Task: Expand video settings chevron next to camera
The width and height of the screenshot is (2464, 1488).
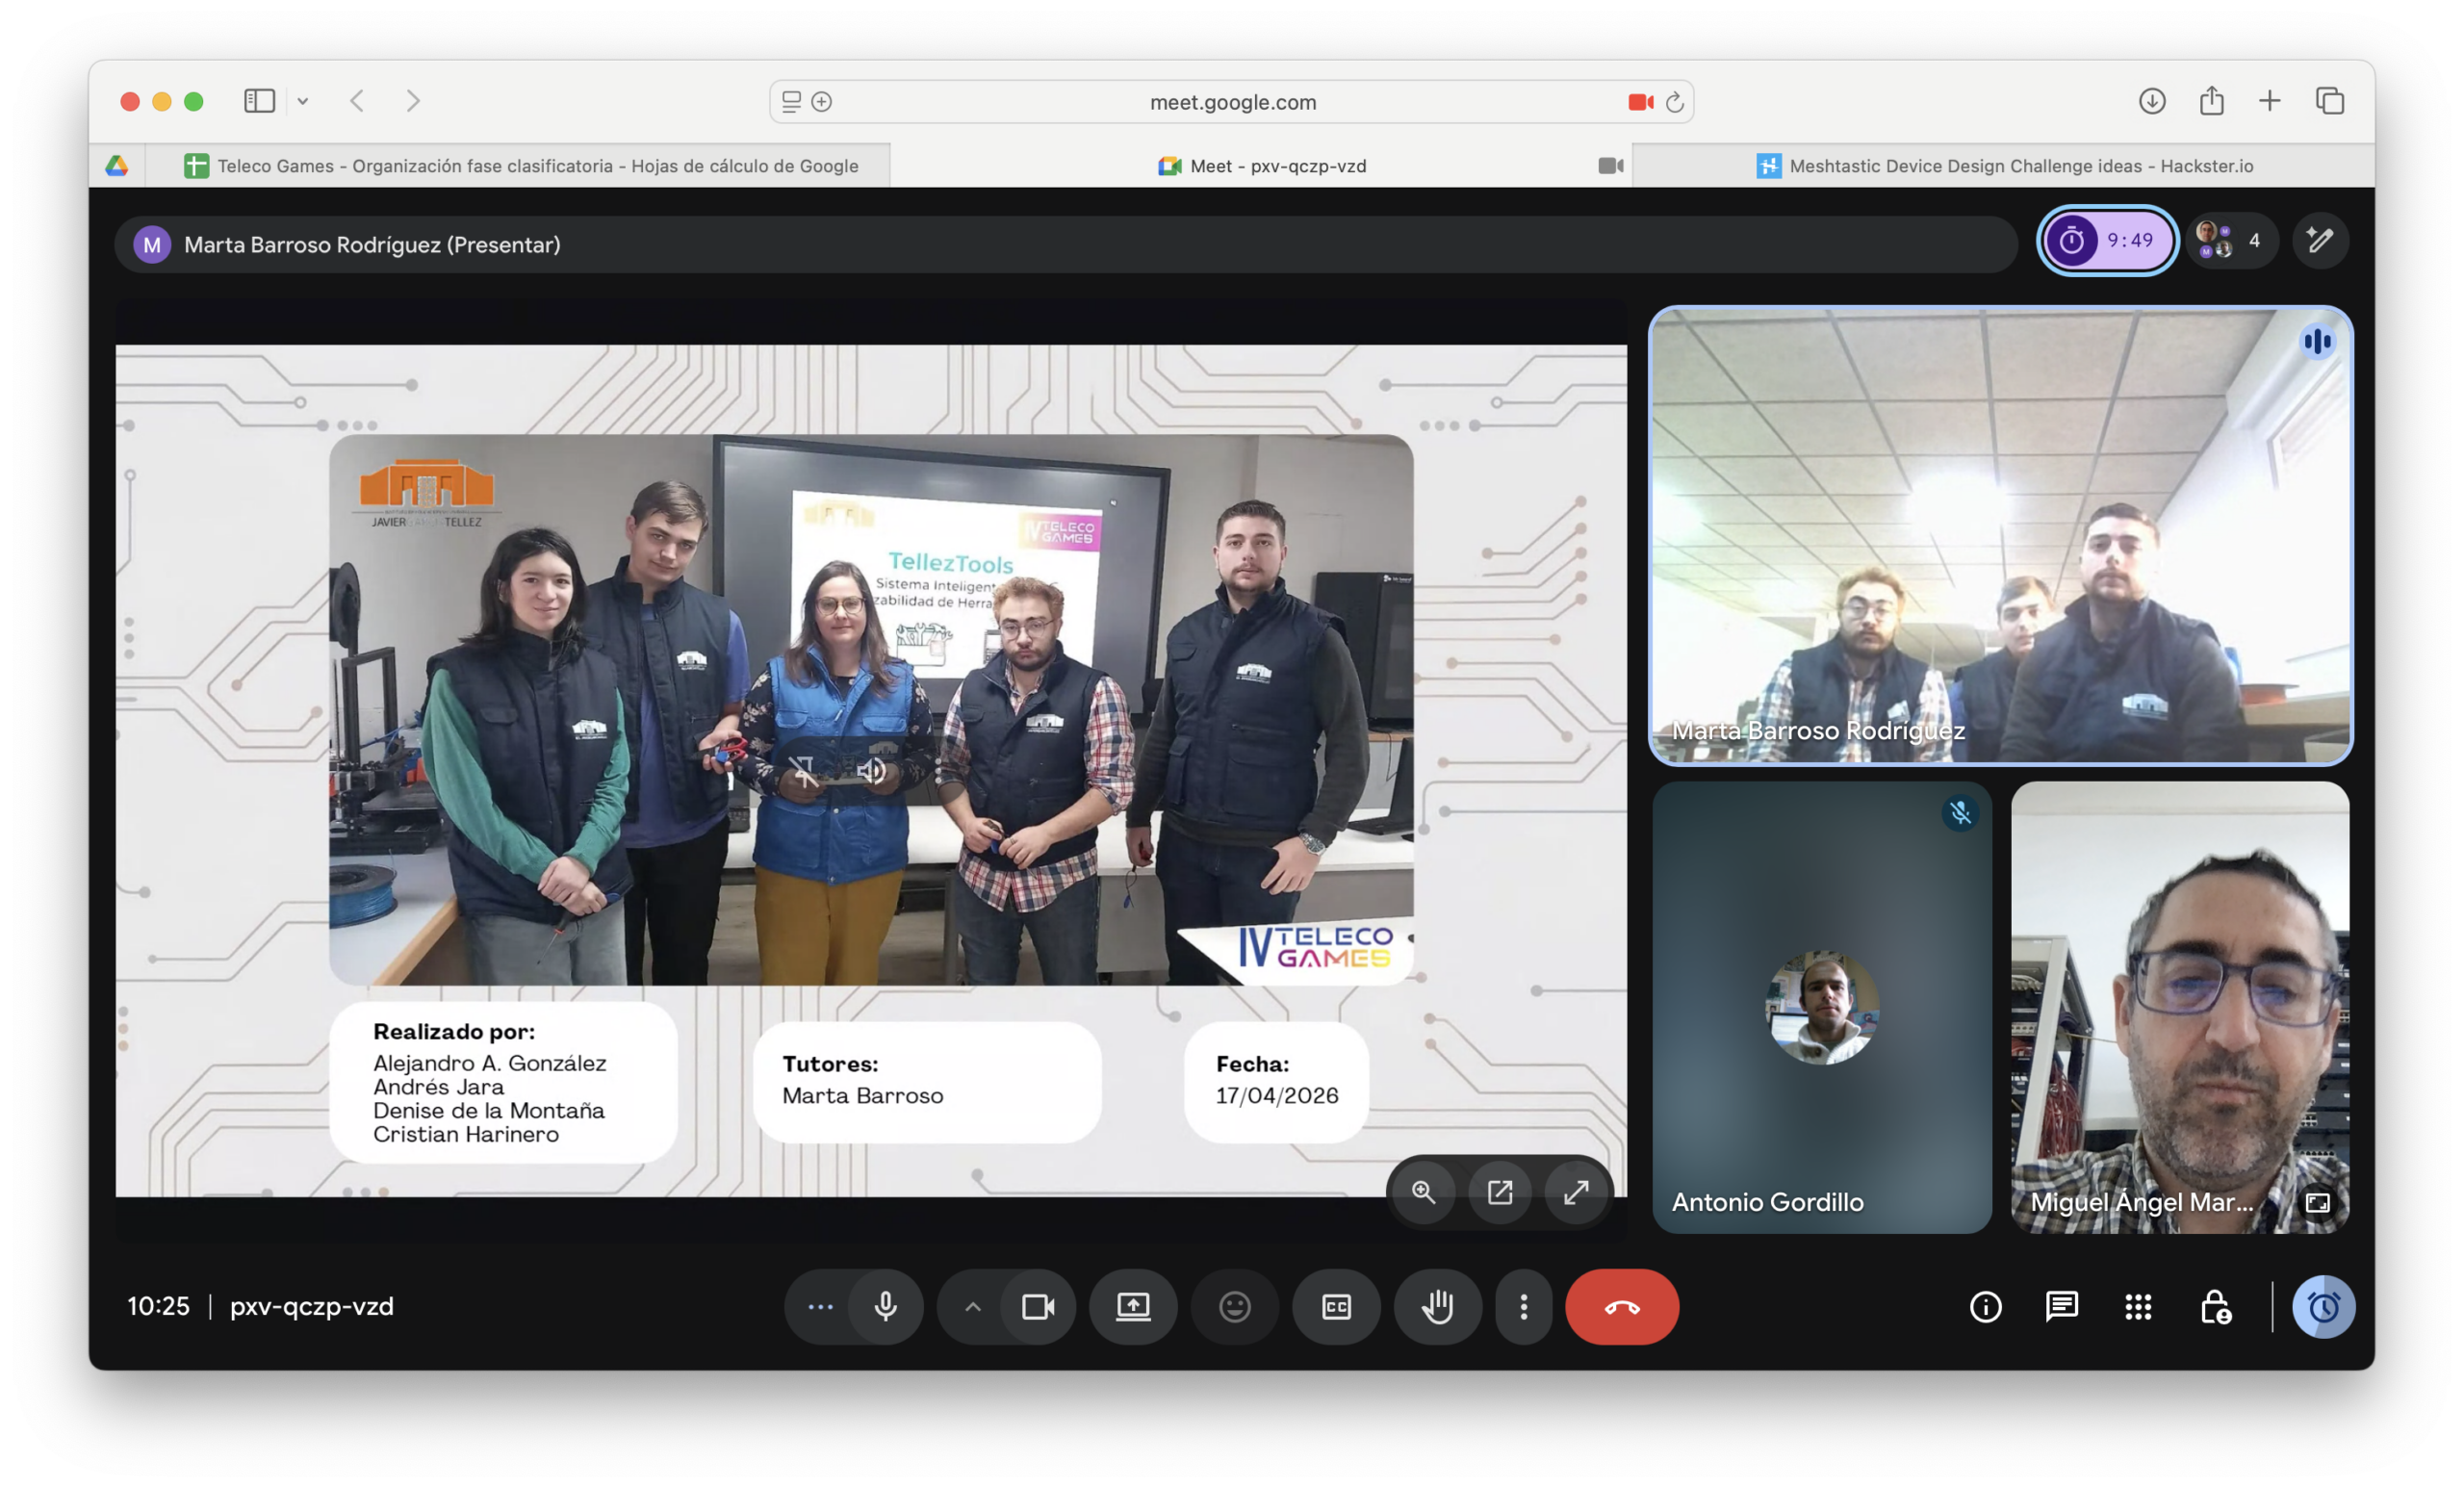Action: [x=972, y=1306]
